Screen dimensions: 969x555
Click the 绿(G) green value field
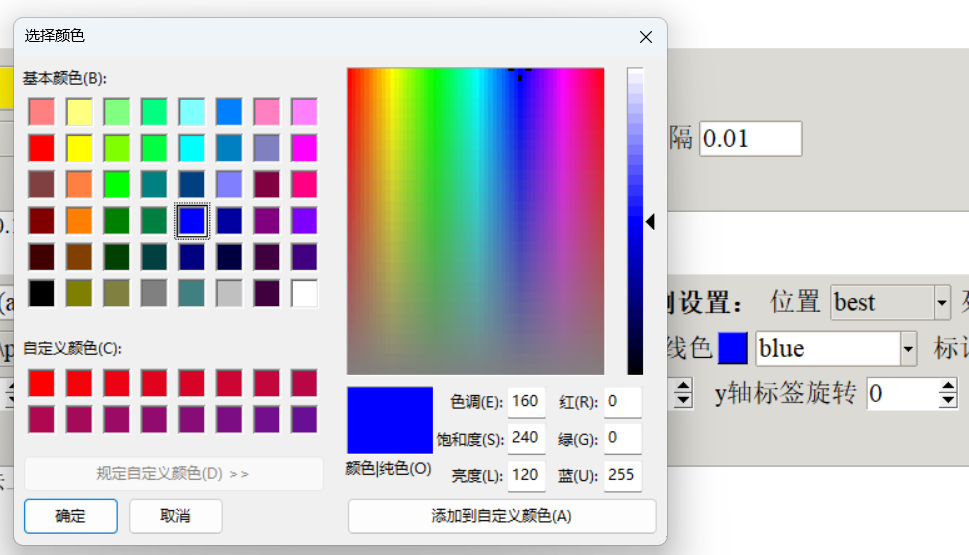click(623, 438)
